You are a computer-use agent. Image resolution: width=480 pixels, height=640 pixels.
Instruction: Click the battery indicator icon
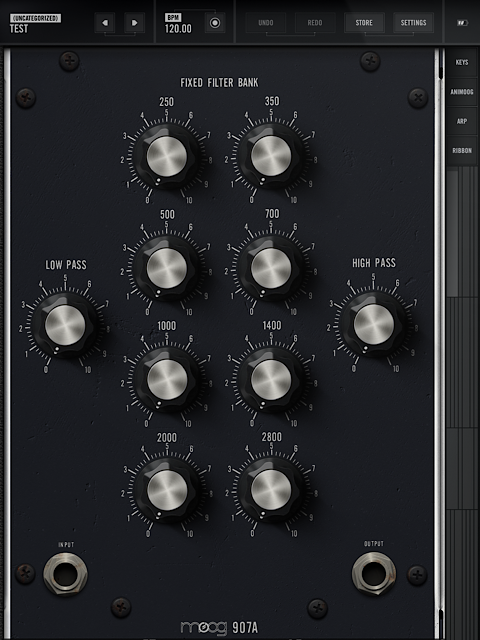point(462,23)
